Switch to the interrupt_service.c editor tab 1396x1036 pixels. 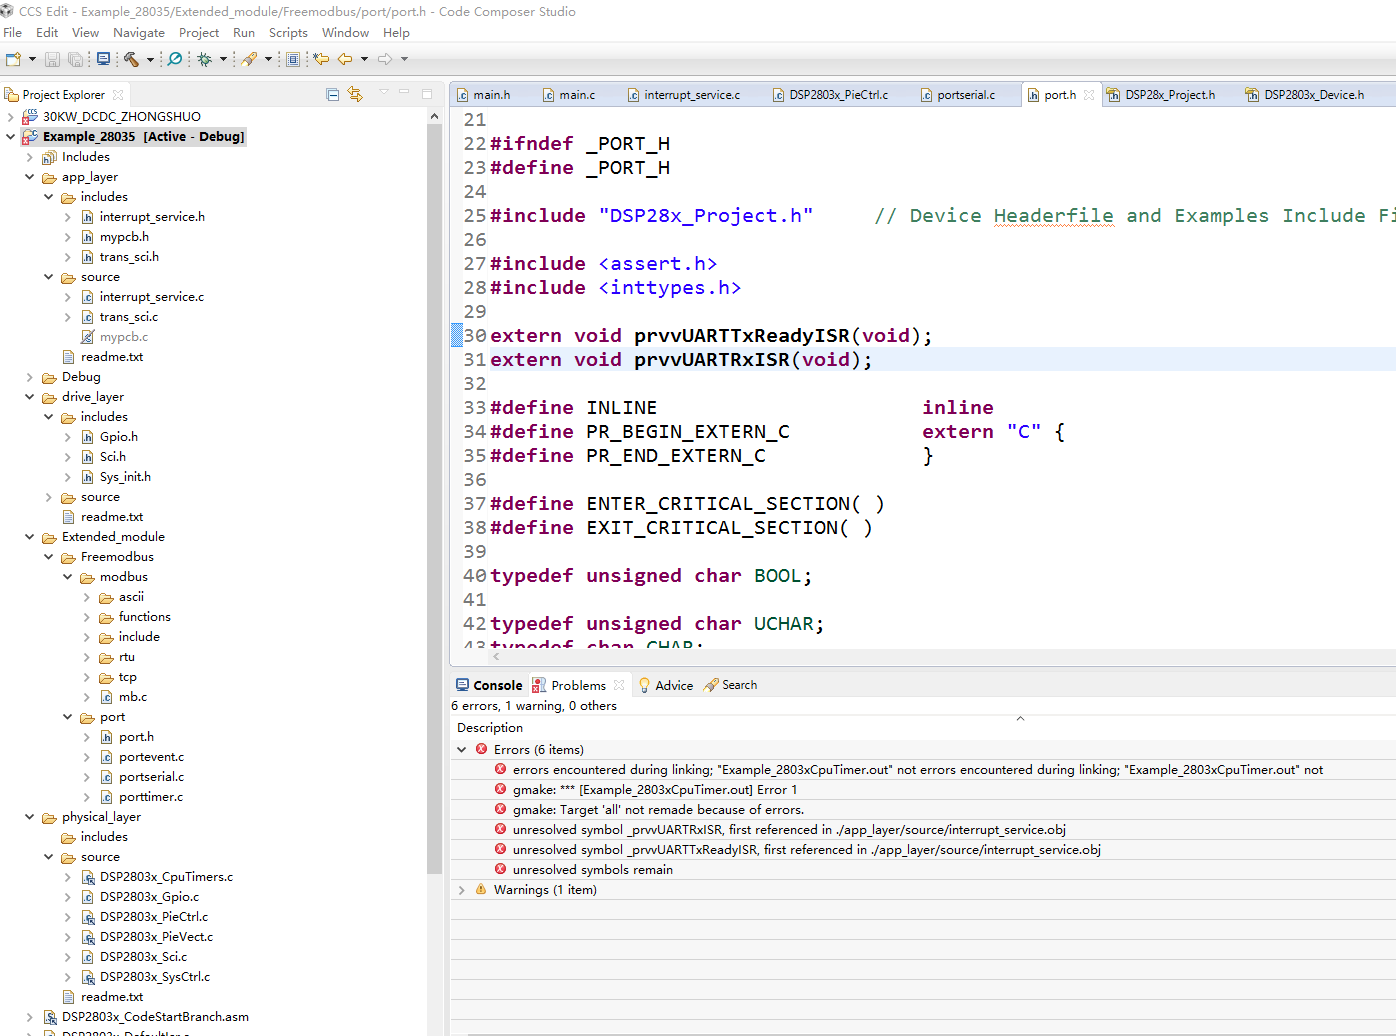pyautogui.click(x=691, y=95)
